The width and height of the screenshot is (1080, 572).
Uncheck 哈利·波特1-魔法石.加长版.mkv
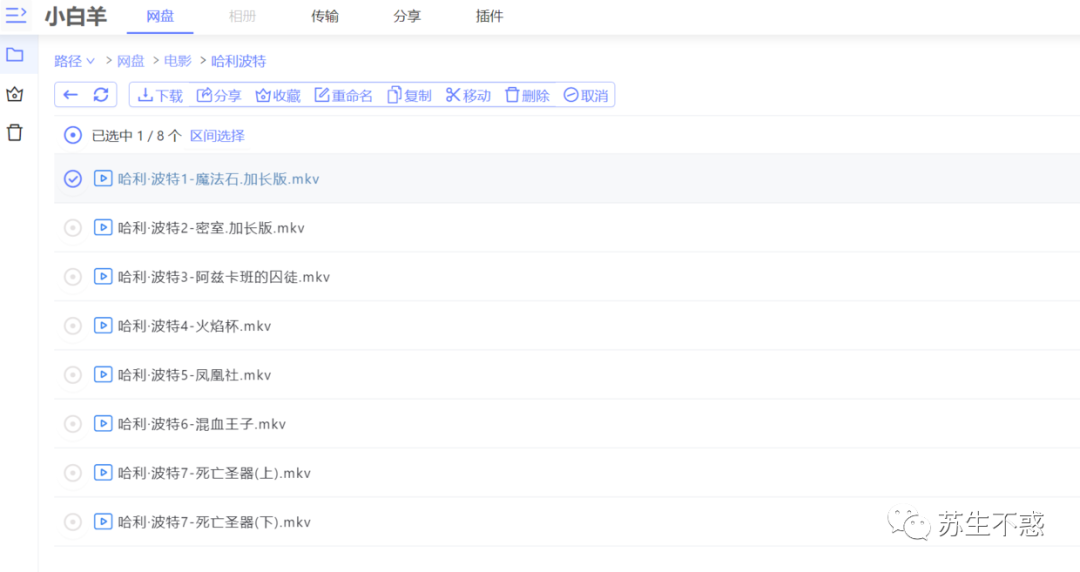click(72, 179)
